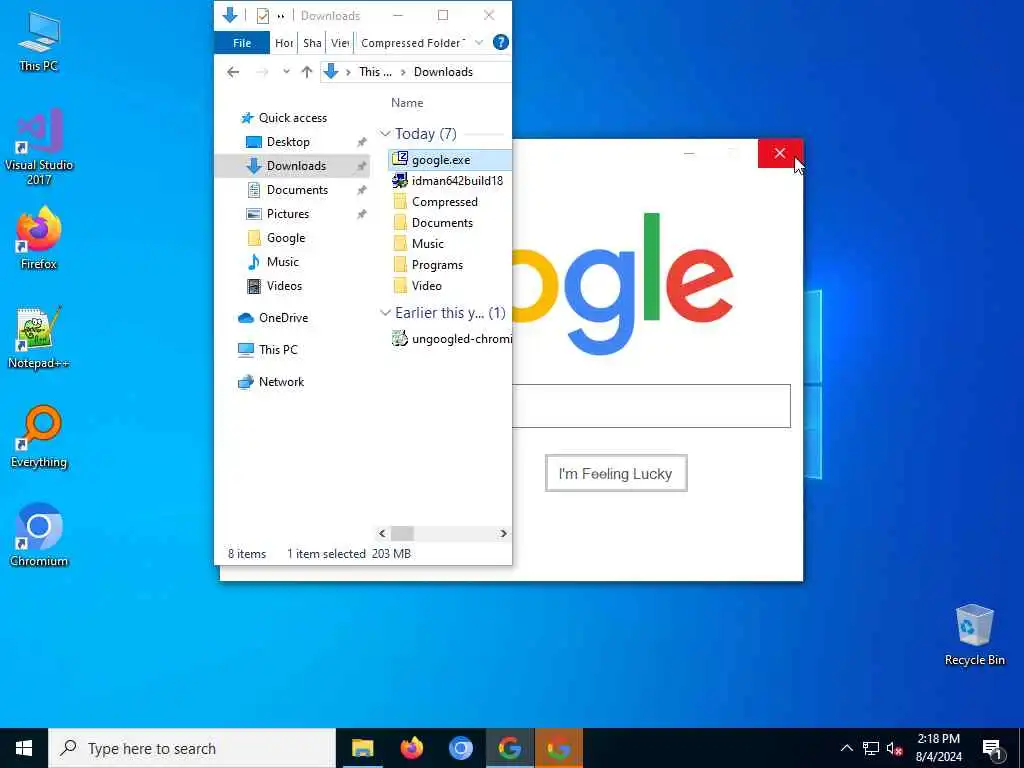The height and width of the screenshot is (768, 1024).
Task: Select Network in navigation pane
Action: pyautogui.click(x=281, y=381)
